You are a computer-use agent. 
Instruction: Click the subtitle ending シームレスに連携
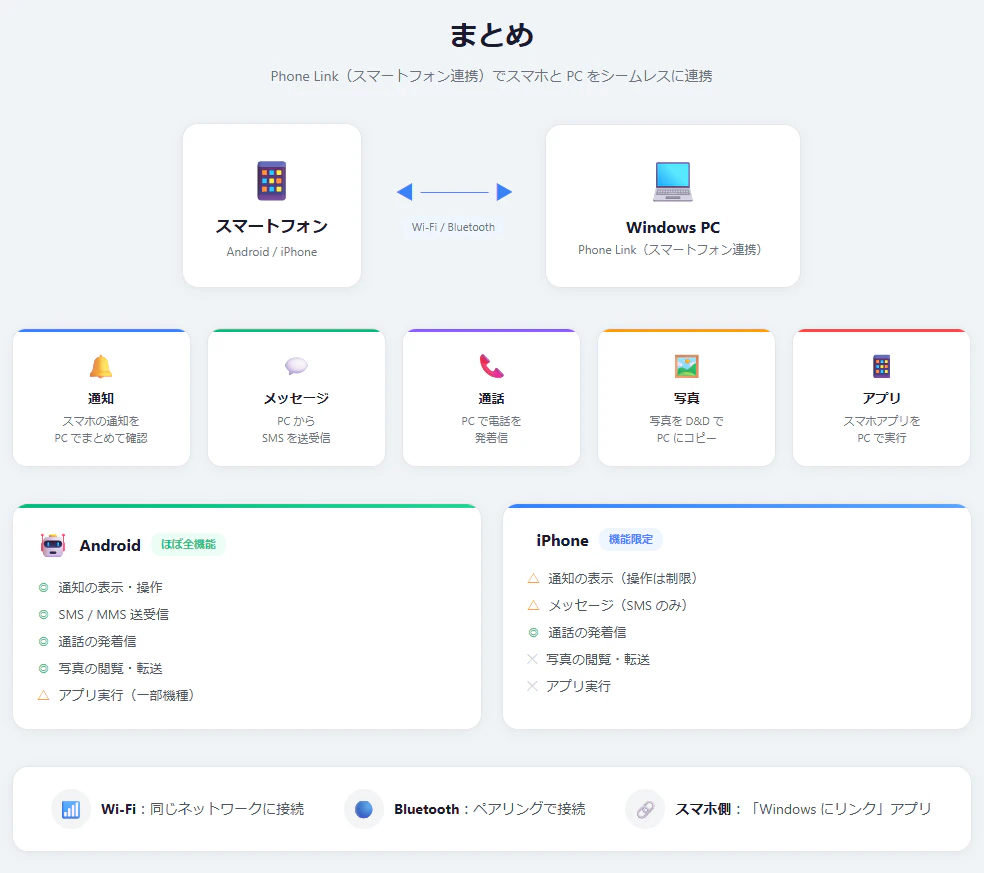tap(491, 76)
